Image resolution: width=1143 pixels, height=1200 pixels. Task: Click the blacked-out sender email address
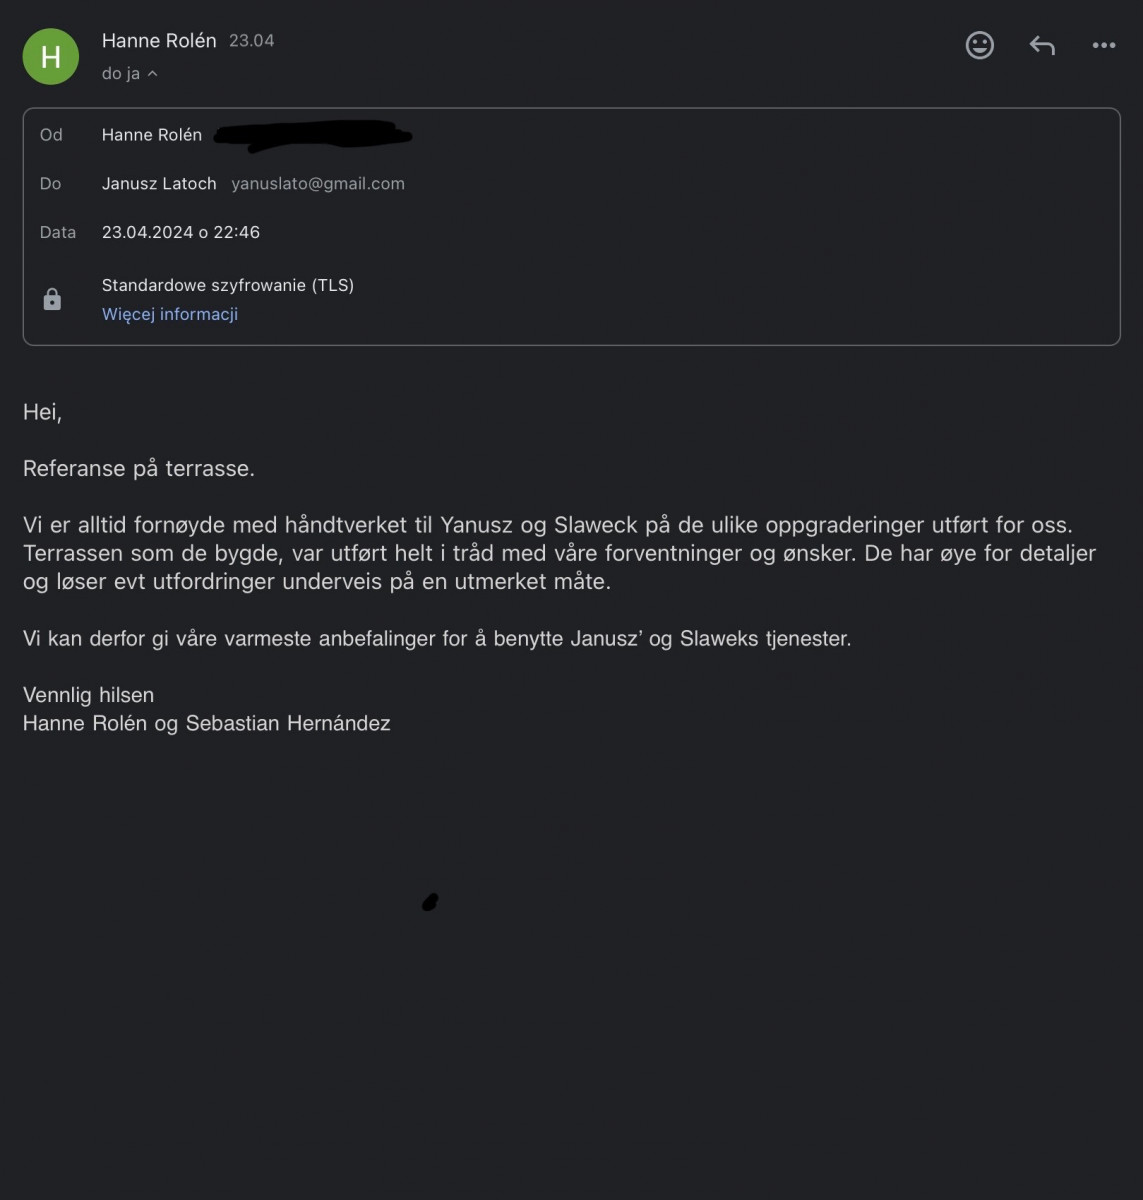[x=314, y=136]
